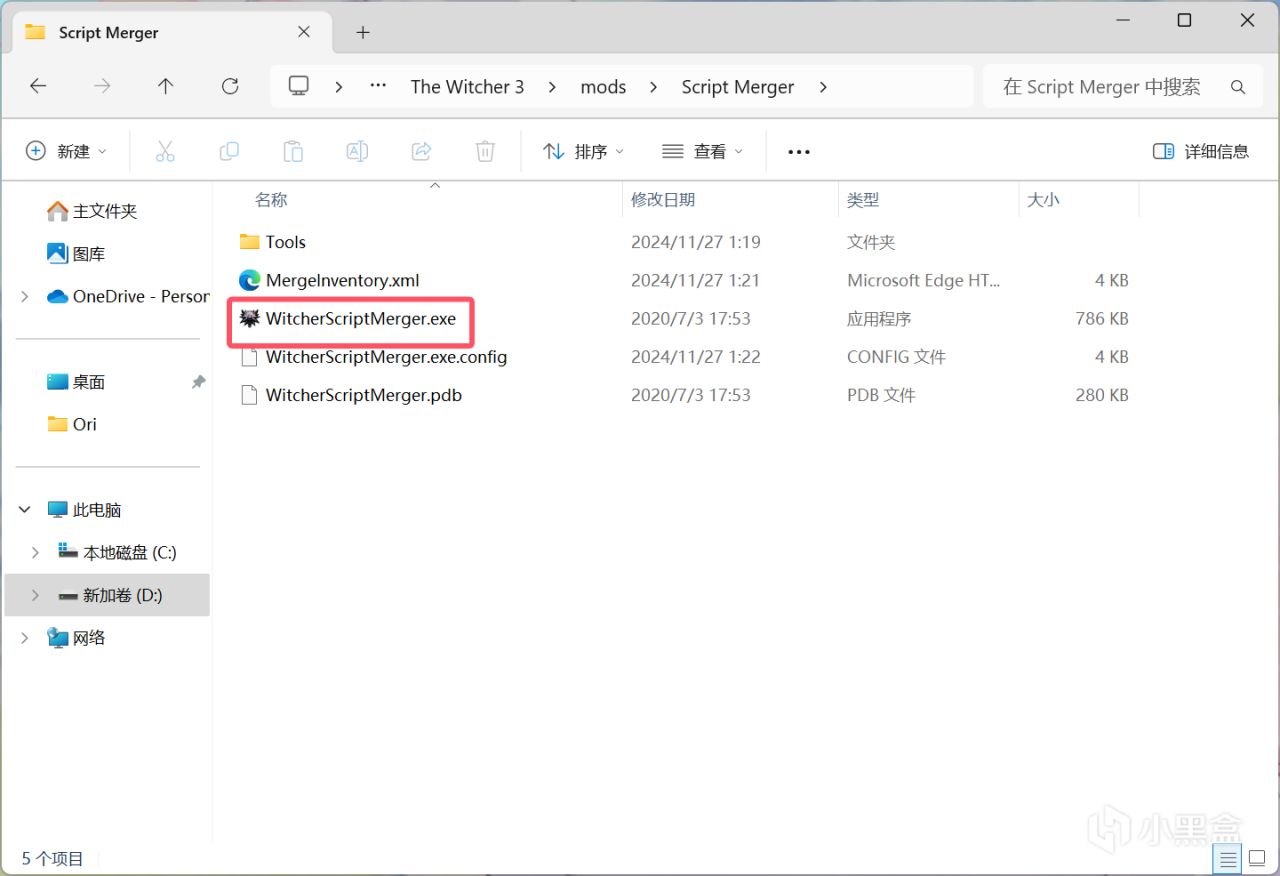Click the Copy icon in toolbar

click(229, 151)
